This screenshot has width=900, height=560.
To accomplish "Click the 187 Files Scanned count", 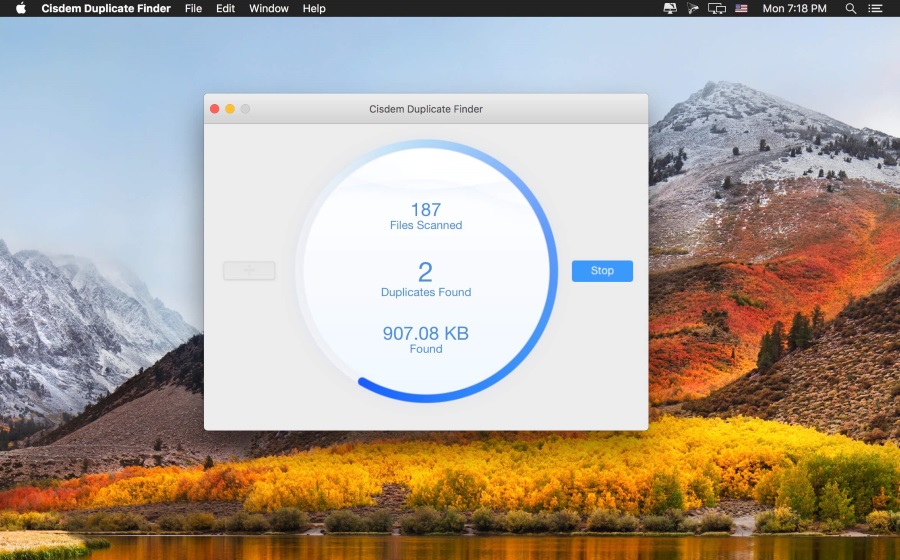I will click(x=426, y=216).
